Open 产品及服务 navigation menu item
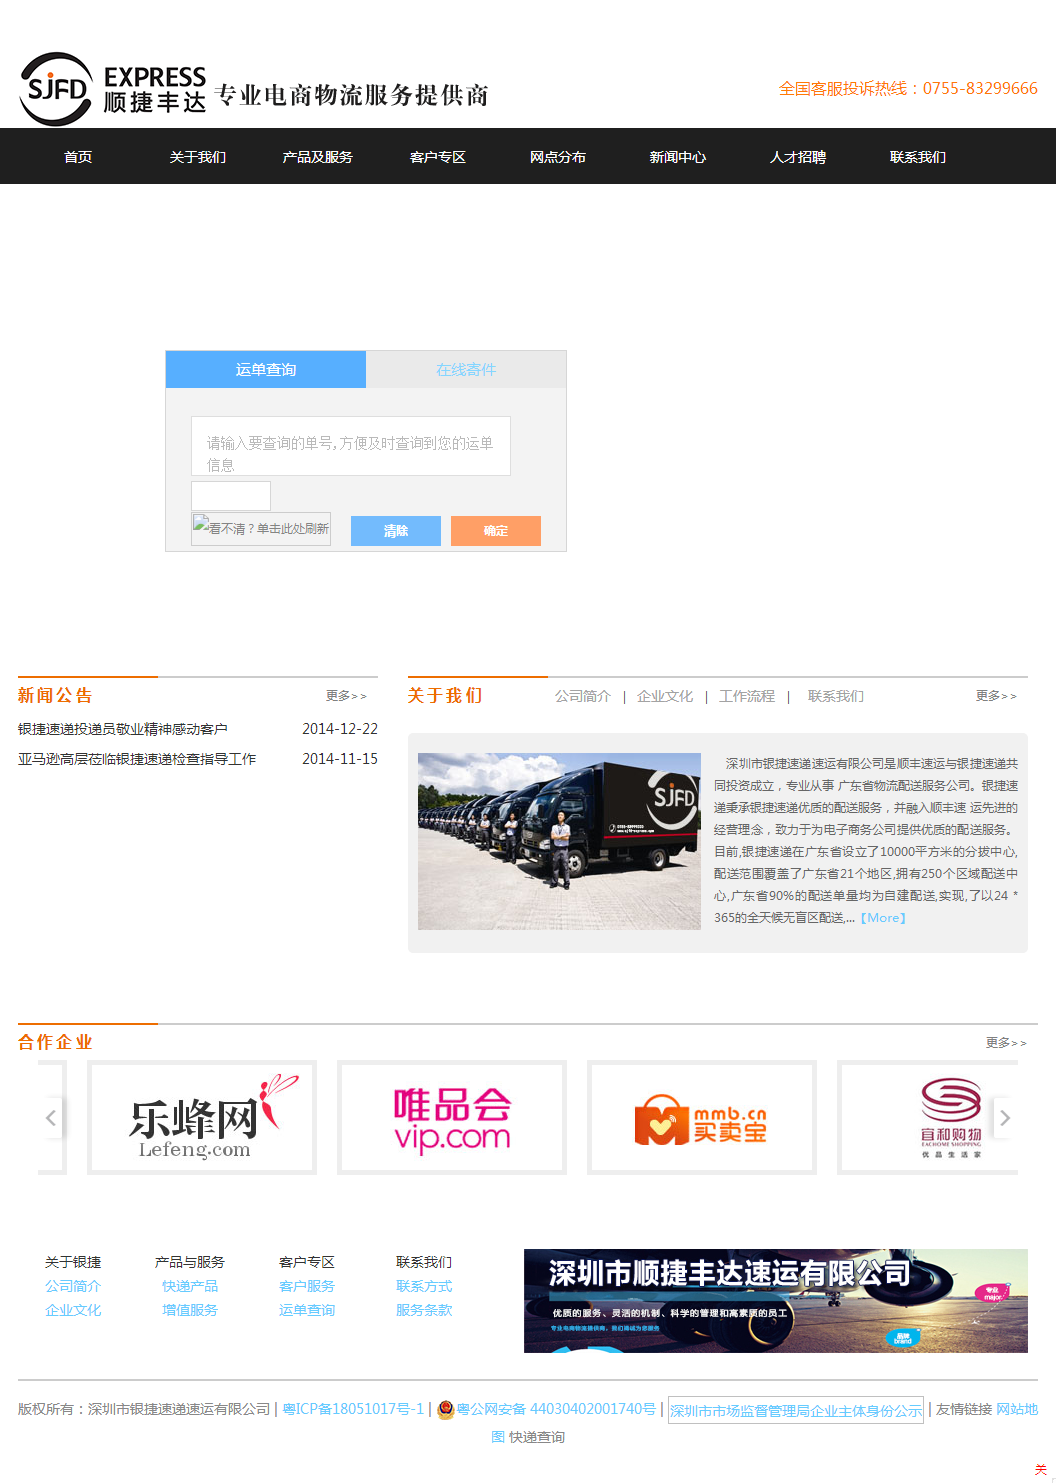Screen dimensions: 1056x1483 coord(318,157)
